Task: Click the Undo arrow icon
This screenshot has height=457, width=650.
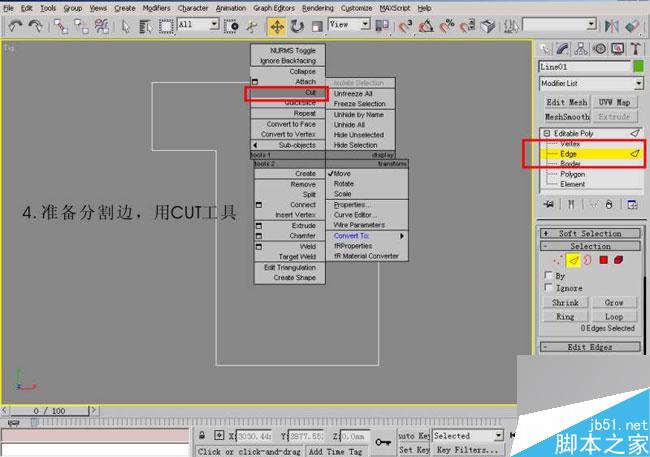Action: (x=15, y=26)
